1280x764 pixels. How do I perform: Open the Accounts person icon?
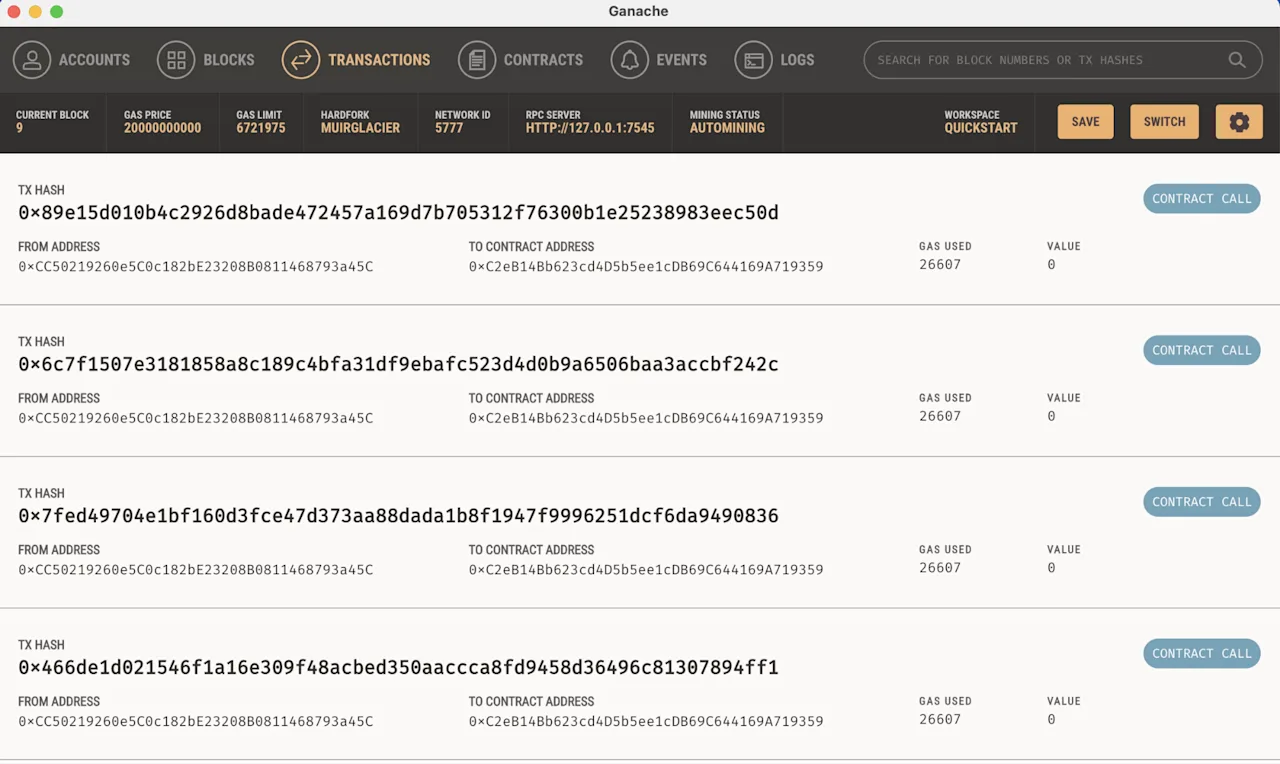point(32,60)
